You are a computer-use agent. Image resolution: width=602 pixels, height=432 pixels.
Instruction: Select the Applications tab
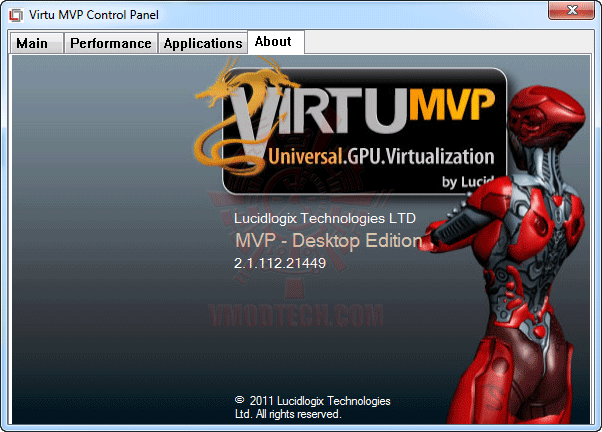click(x=203, y=43)
